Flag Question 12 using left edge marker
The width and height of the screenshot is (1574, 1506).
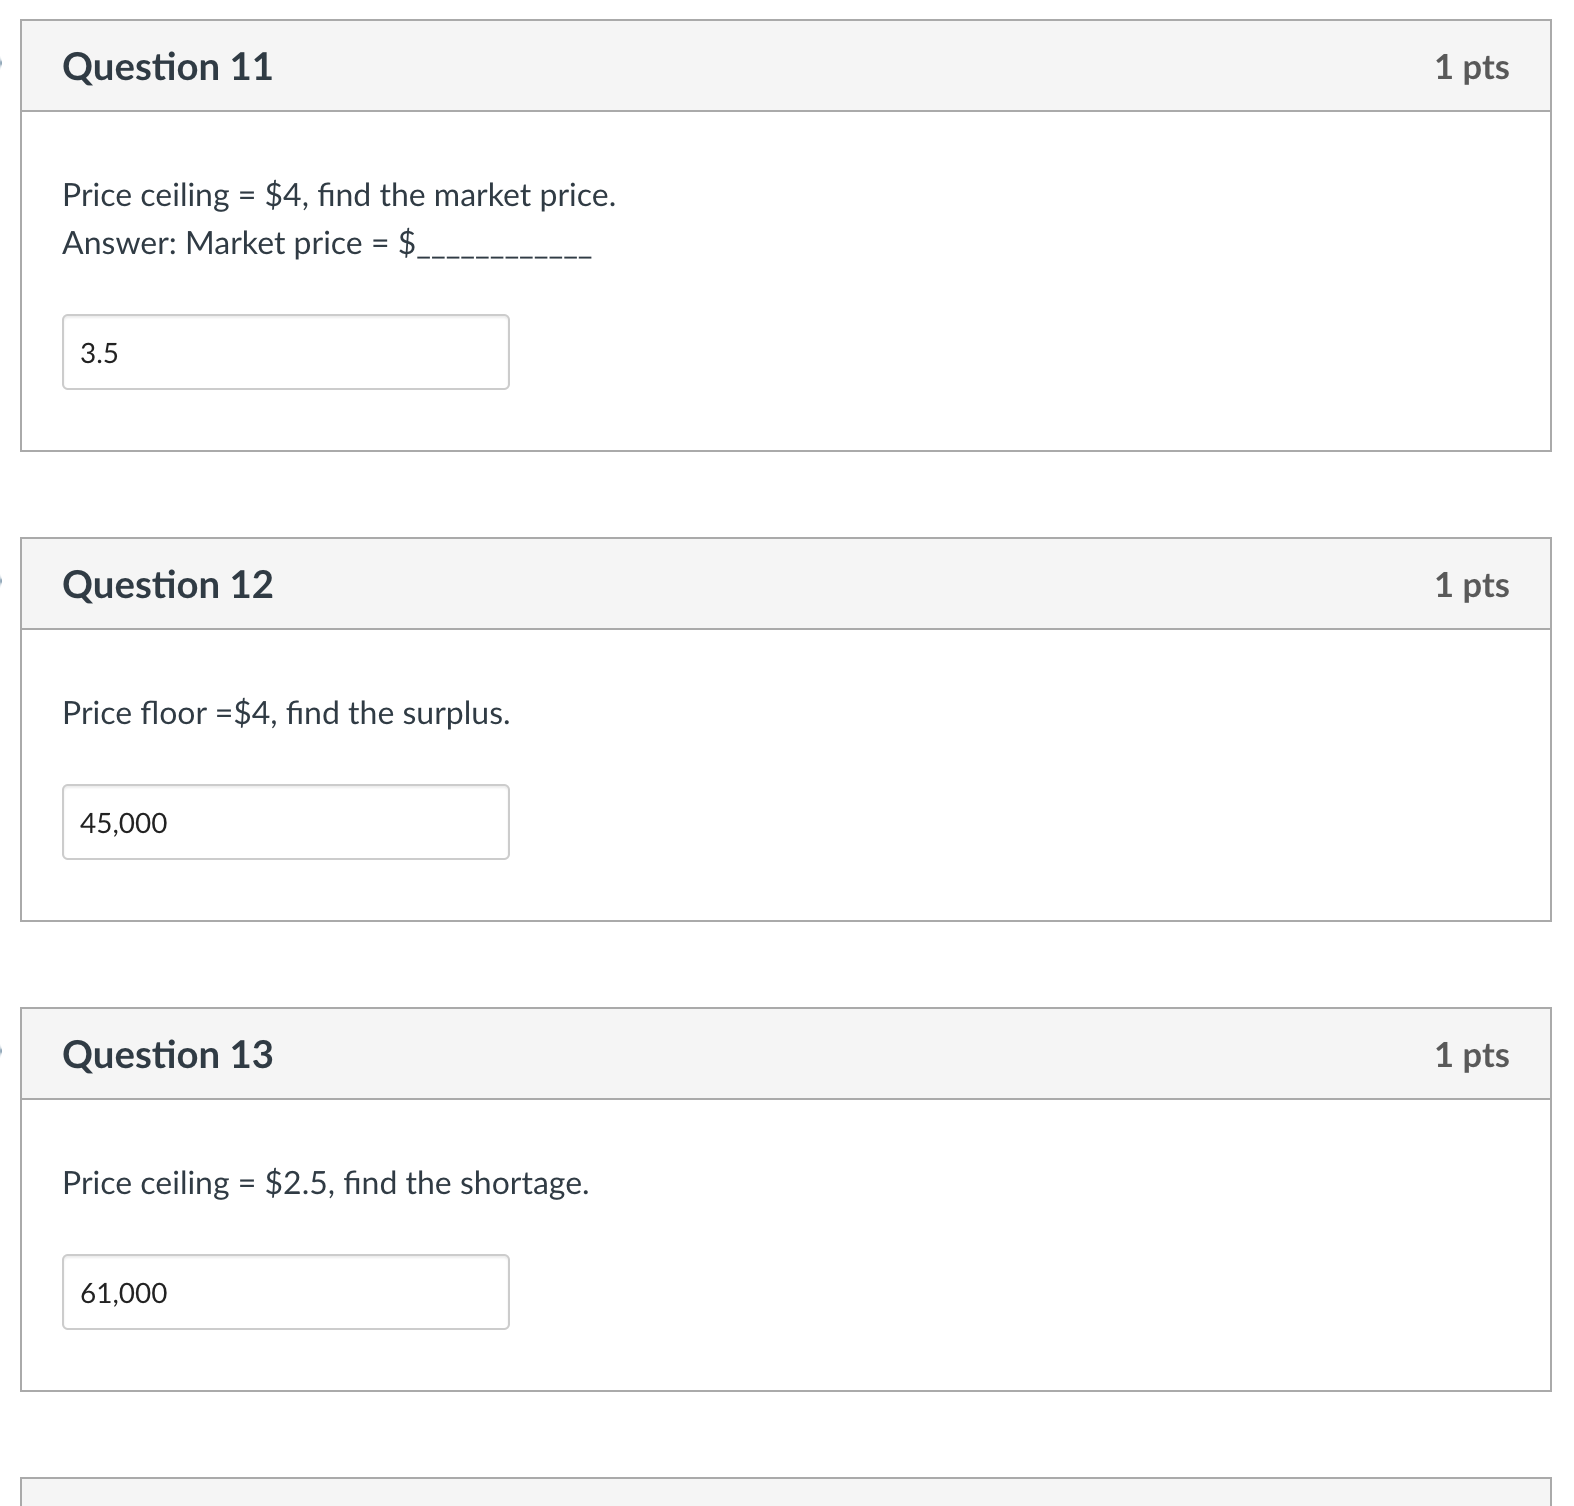(x=3, y=579)
